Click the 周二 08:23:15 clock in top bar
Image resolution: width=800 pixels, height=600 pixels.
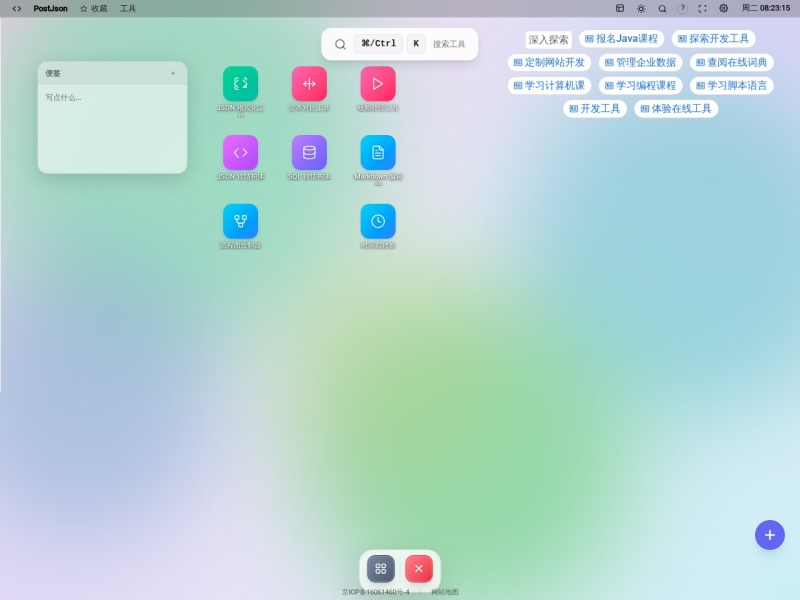(x=766, y=8)
